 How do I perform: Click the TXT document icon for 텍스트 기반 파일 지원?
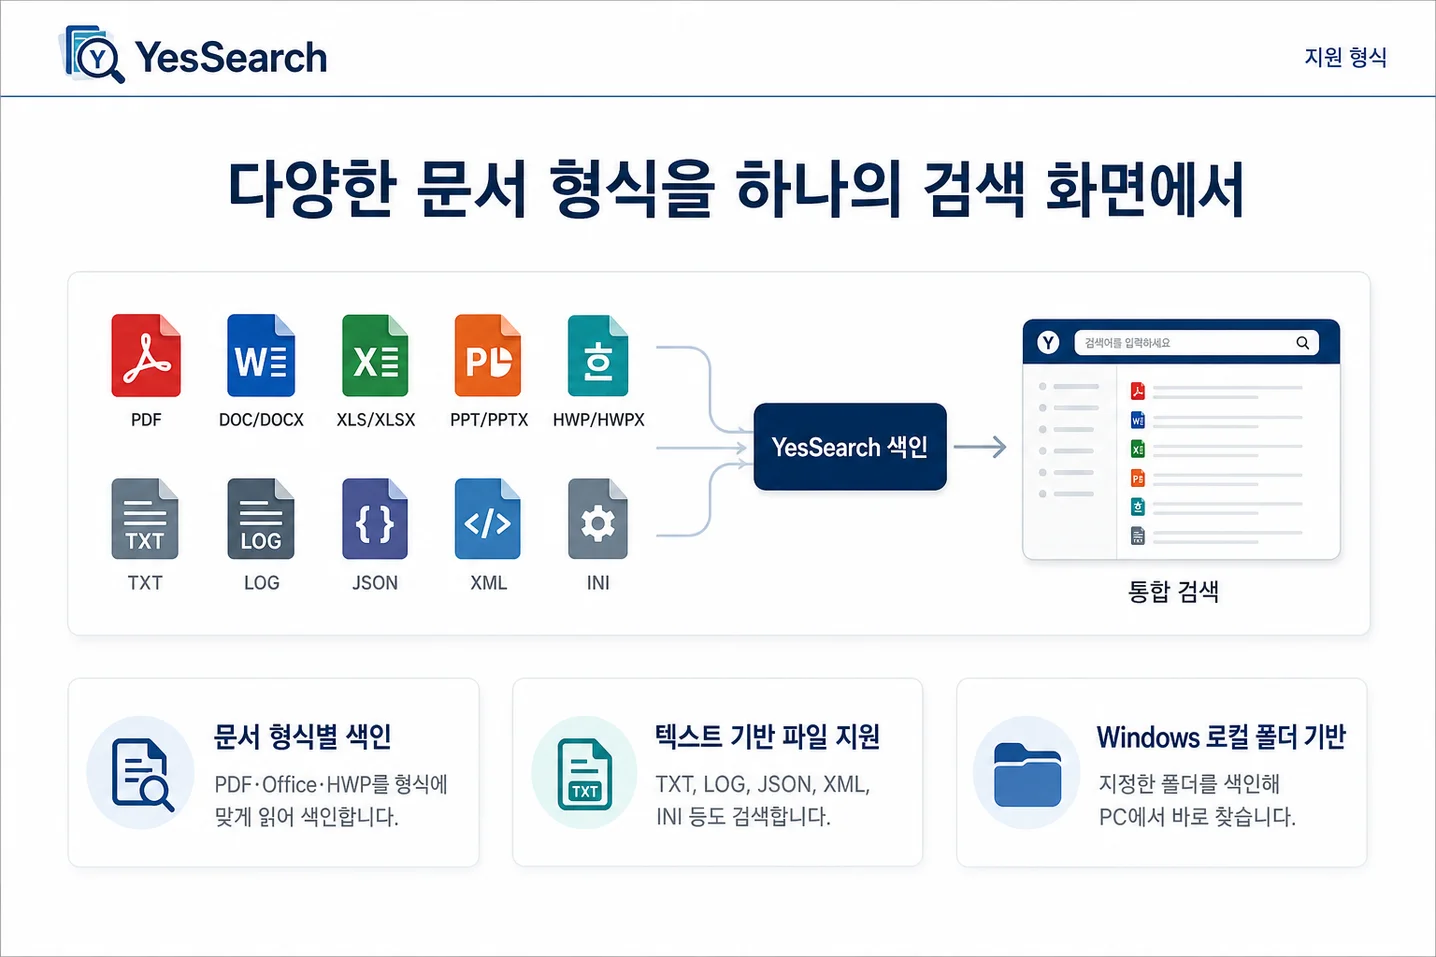click(585, 773)
